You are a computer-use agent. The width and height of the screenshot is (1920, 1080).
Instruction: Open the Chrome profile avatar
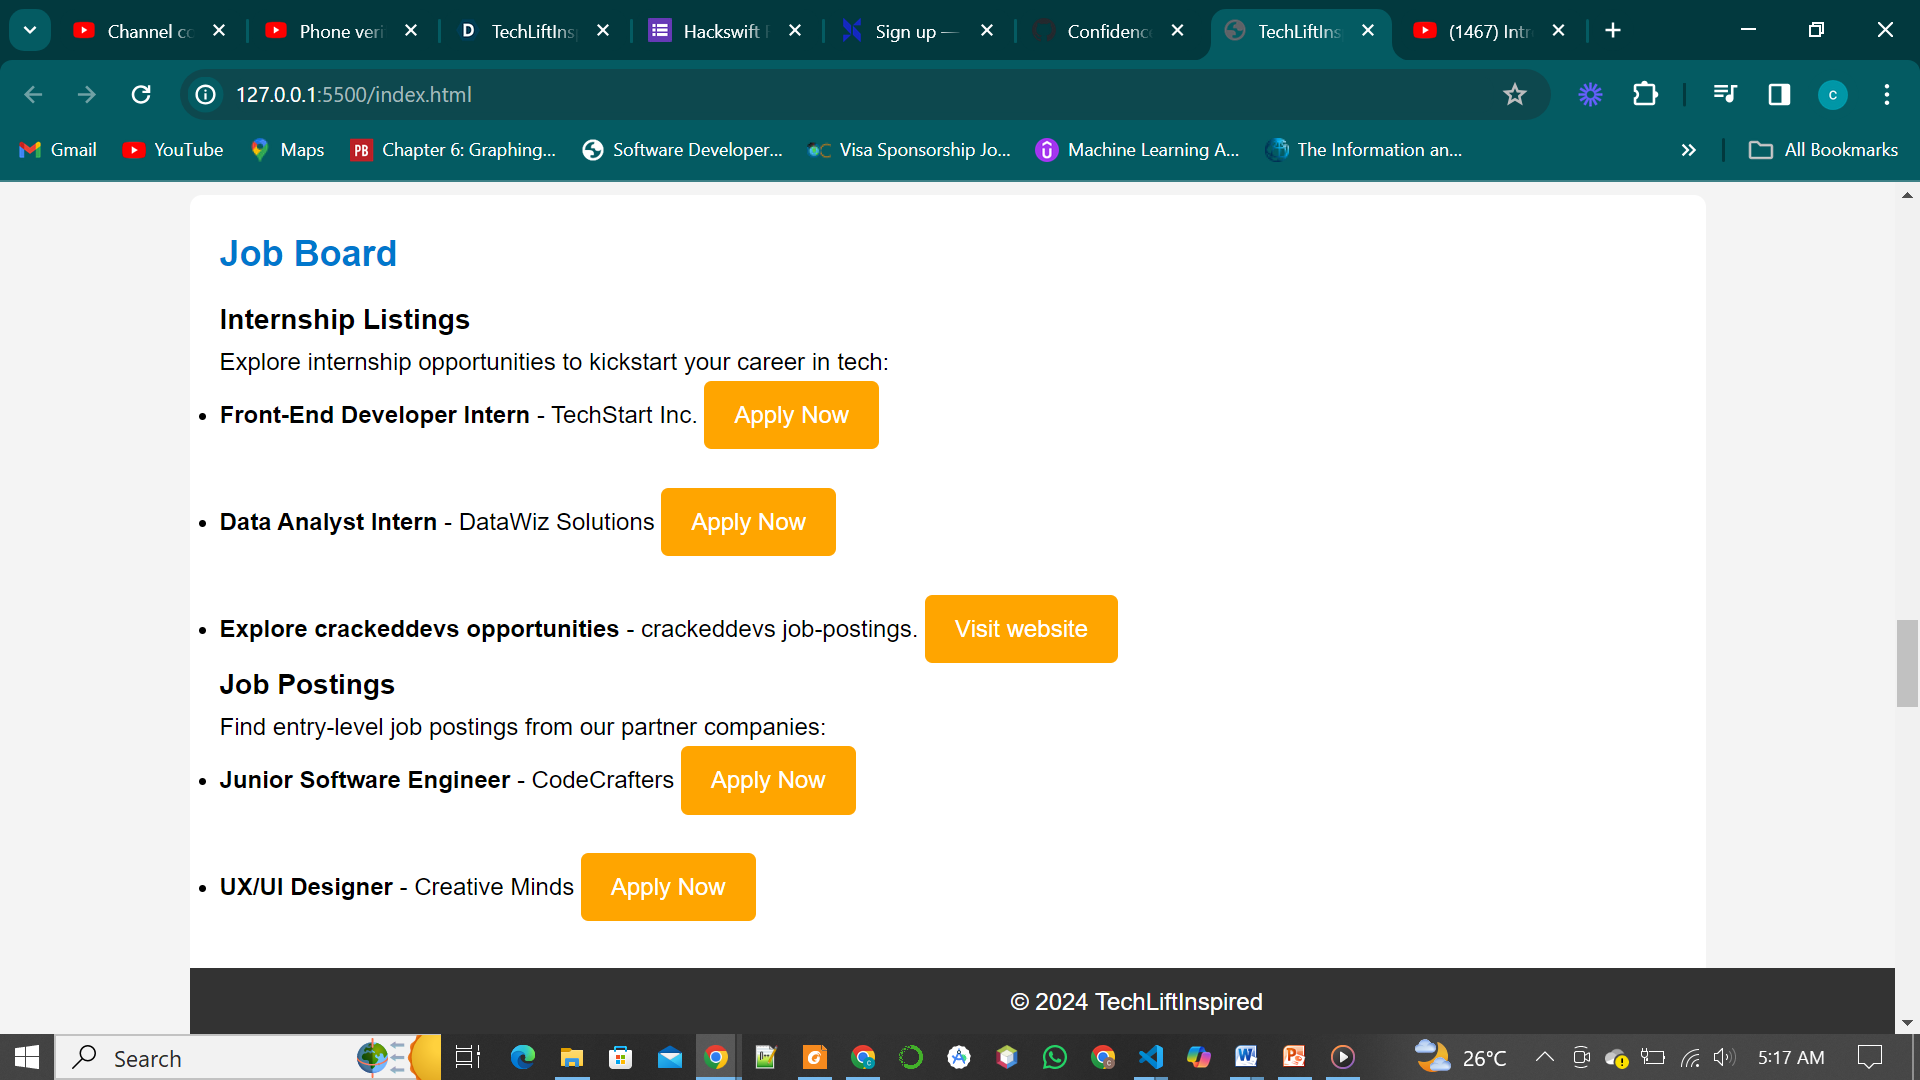1832,94
